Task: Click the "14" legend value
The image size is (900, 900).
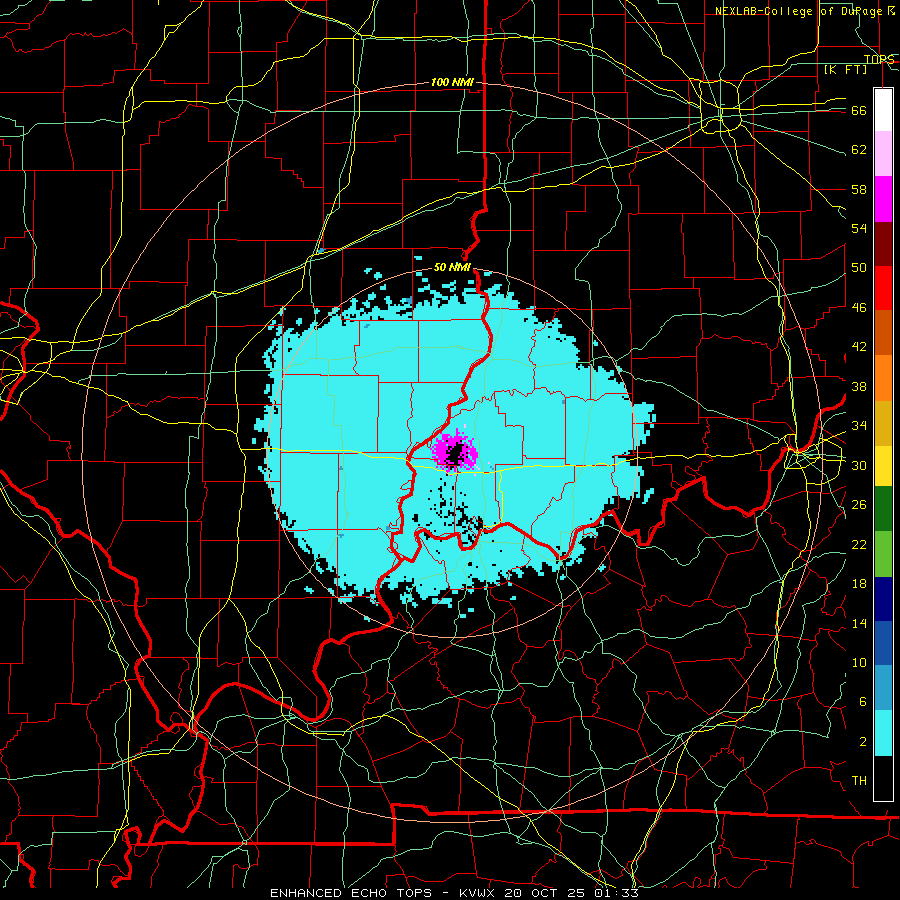Action: pos(859,623)
